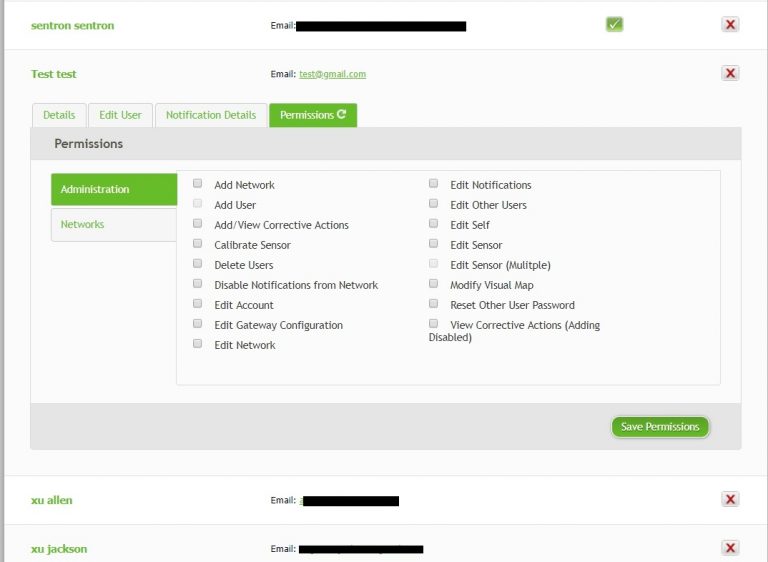Toggle Reset Other User Password checkbox
This screenshot has height=562, width=768.
click(434, 304)
